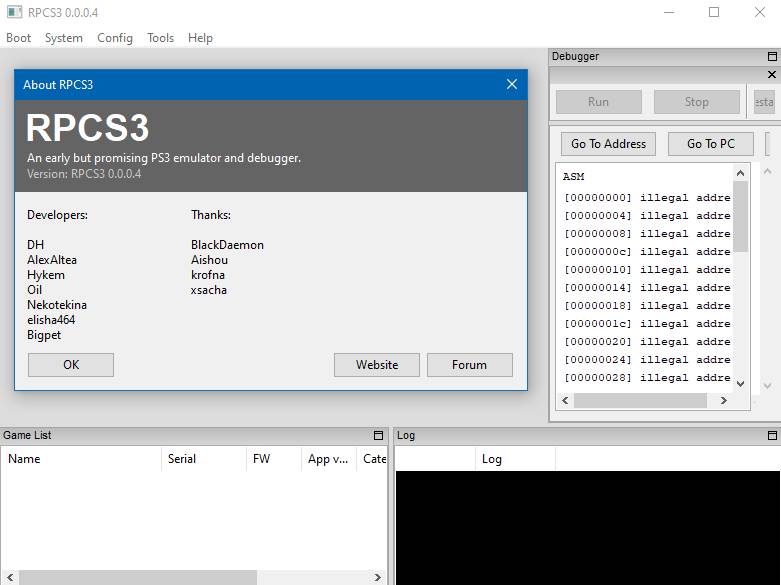Viewport: 781px width, 585px height.
Task: Select ASM row [00000008] illegal address
Action: [x=647, y=234]
